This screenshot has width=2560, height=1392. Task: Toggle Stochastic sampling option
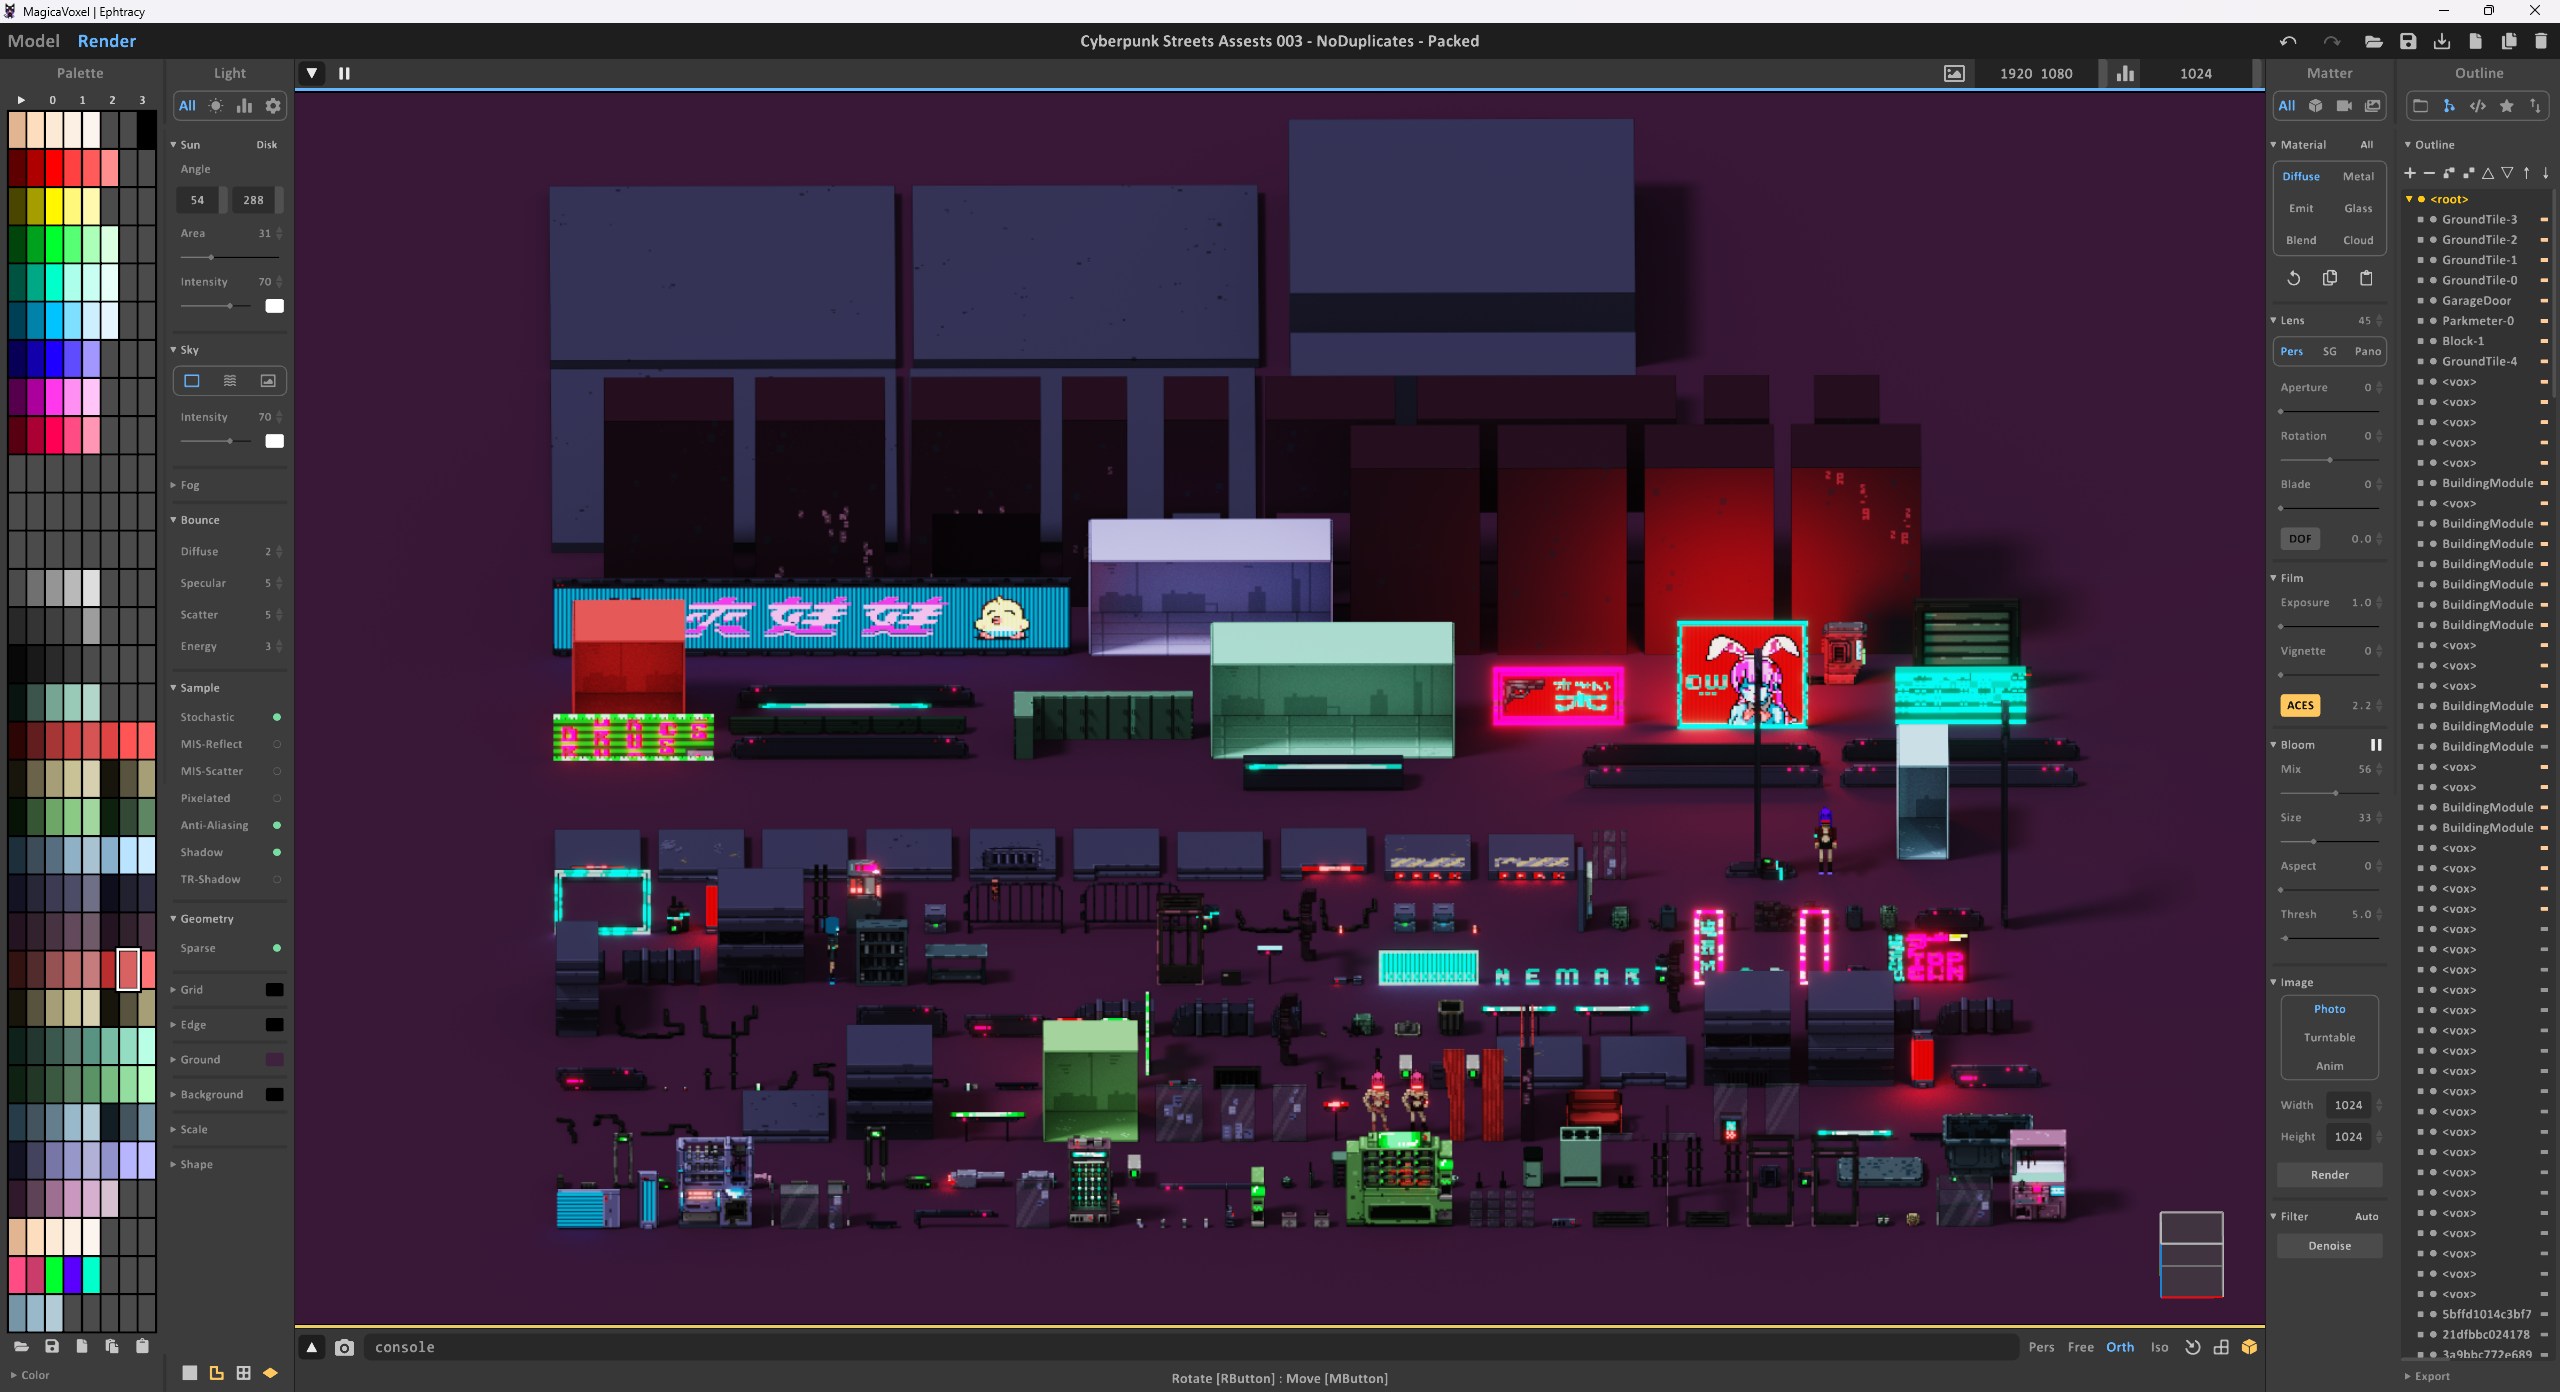[x=277, y=717]
